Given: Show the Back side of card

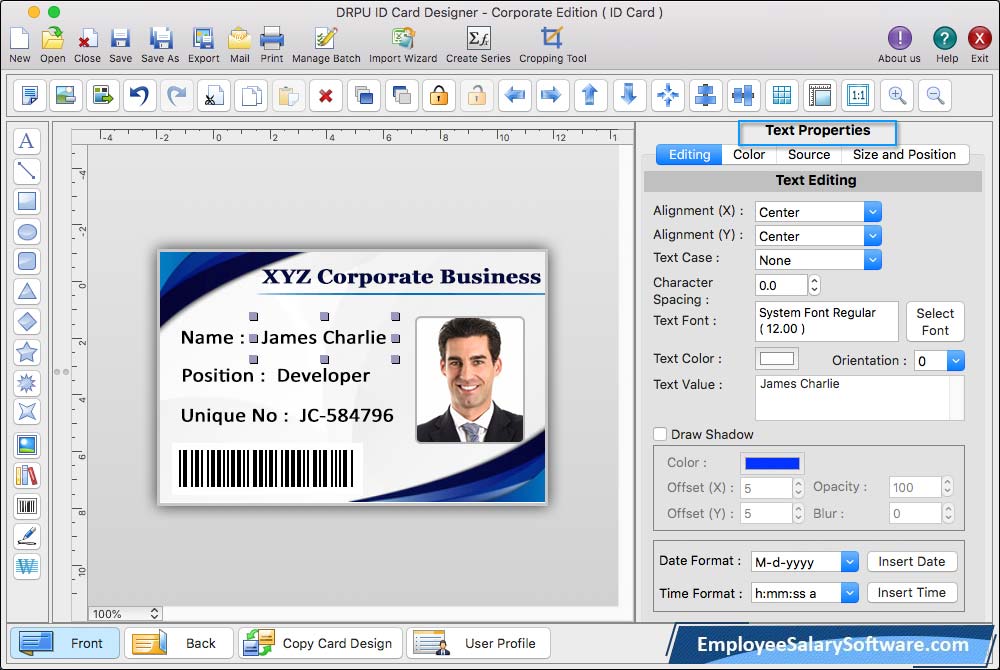Looking at the screenshot, I should [x=179, y=643].
